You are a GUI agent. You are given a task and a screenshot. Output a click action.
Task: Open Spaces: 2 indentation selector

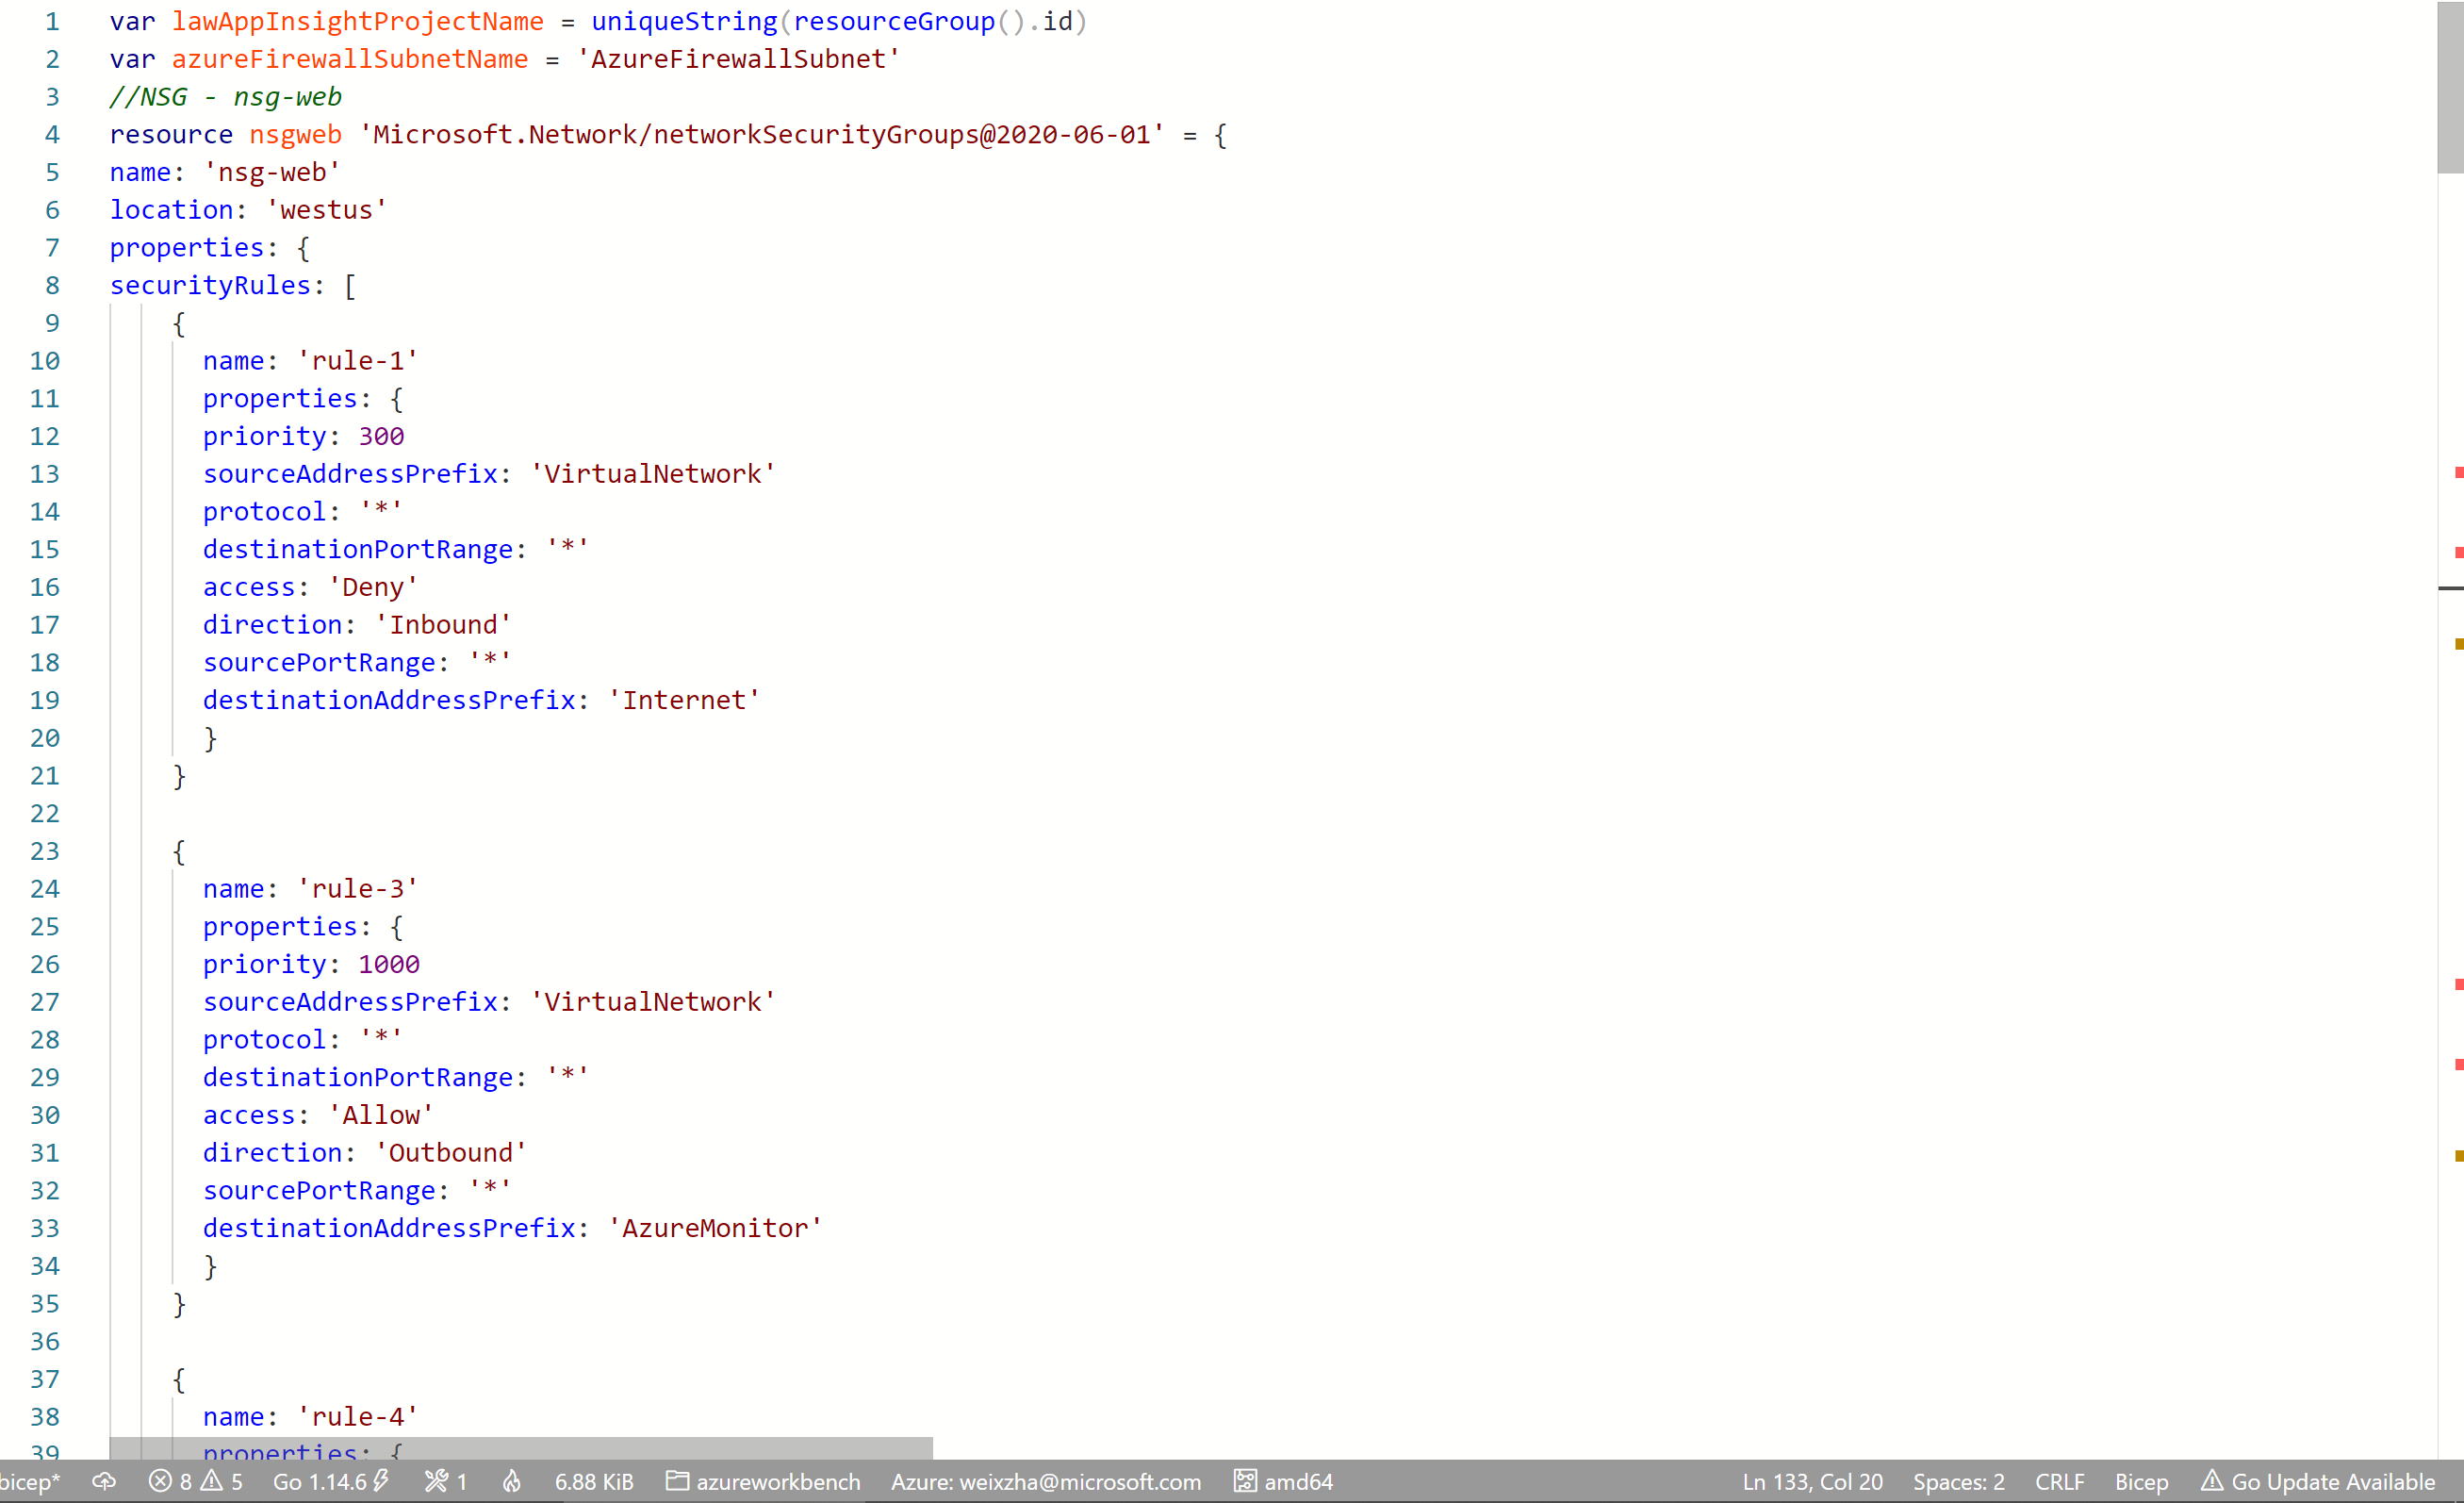(x=1958, y=1481)
